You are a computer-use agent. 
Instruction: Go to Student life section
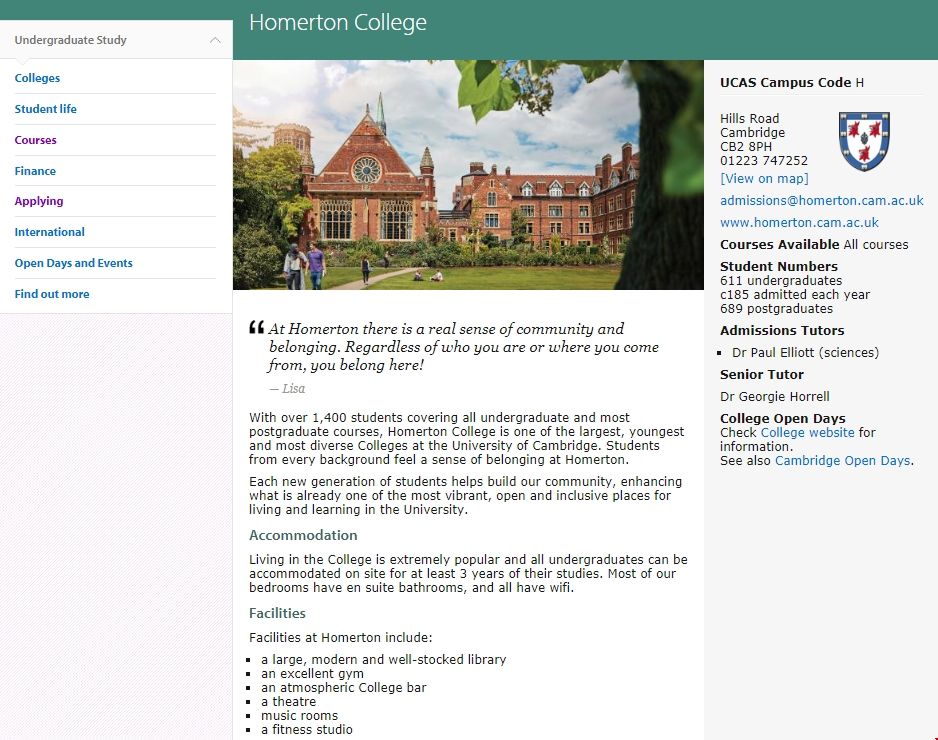[45, 109]
